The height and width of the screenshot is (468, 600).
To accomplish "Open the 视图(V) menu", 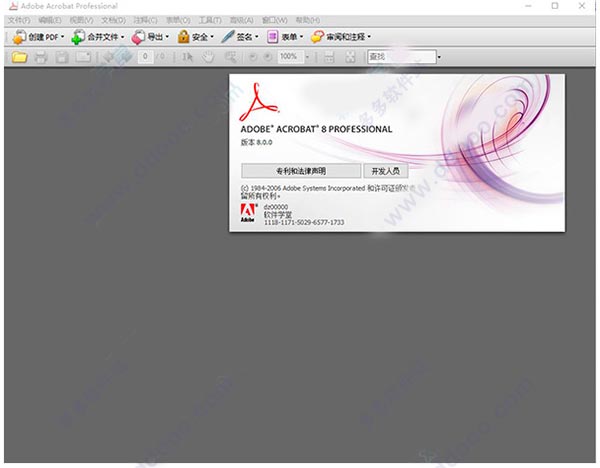I will (x=81, y=20).
